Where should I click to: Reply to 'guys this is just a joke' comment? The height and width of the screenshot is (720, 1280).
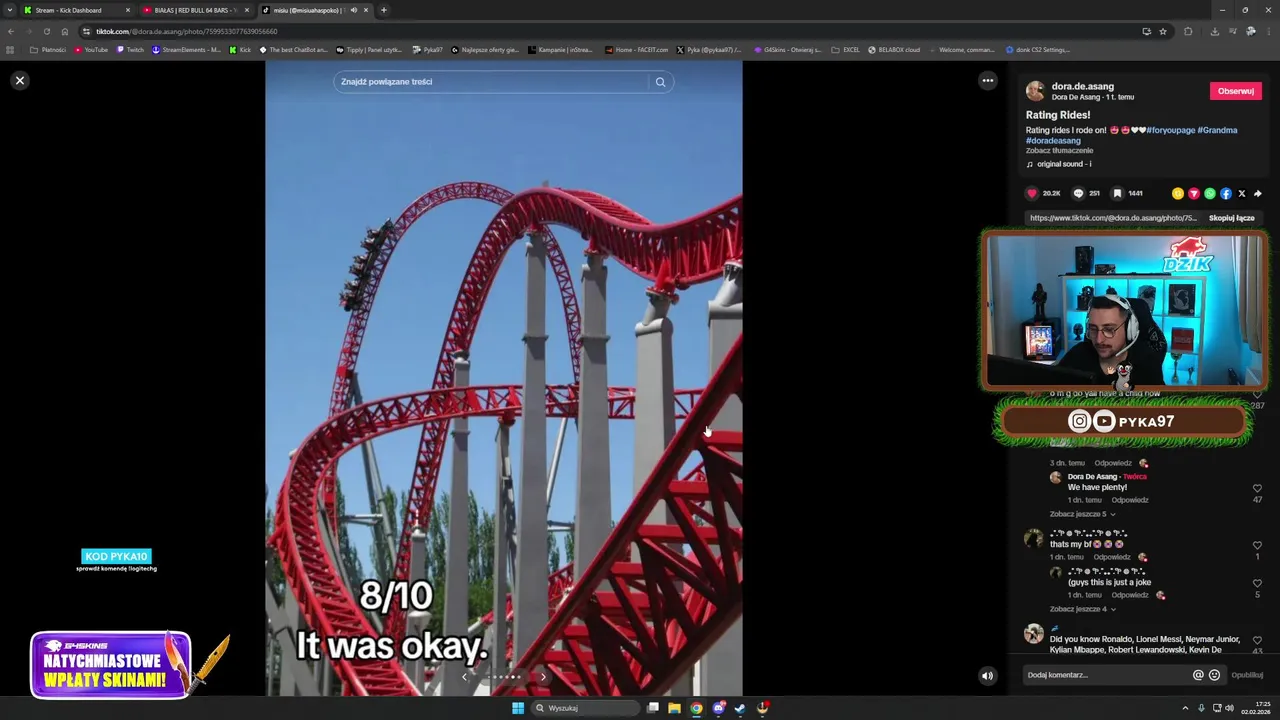pyautogui.click(x=1130, y=595)
